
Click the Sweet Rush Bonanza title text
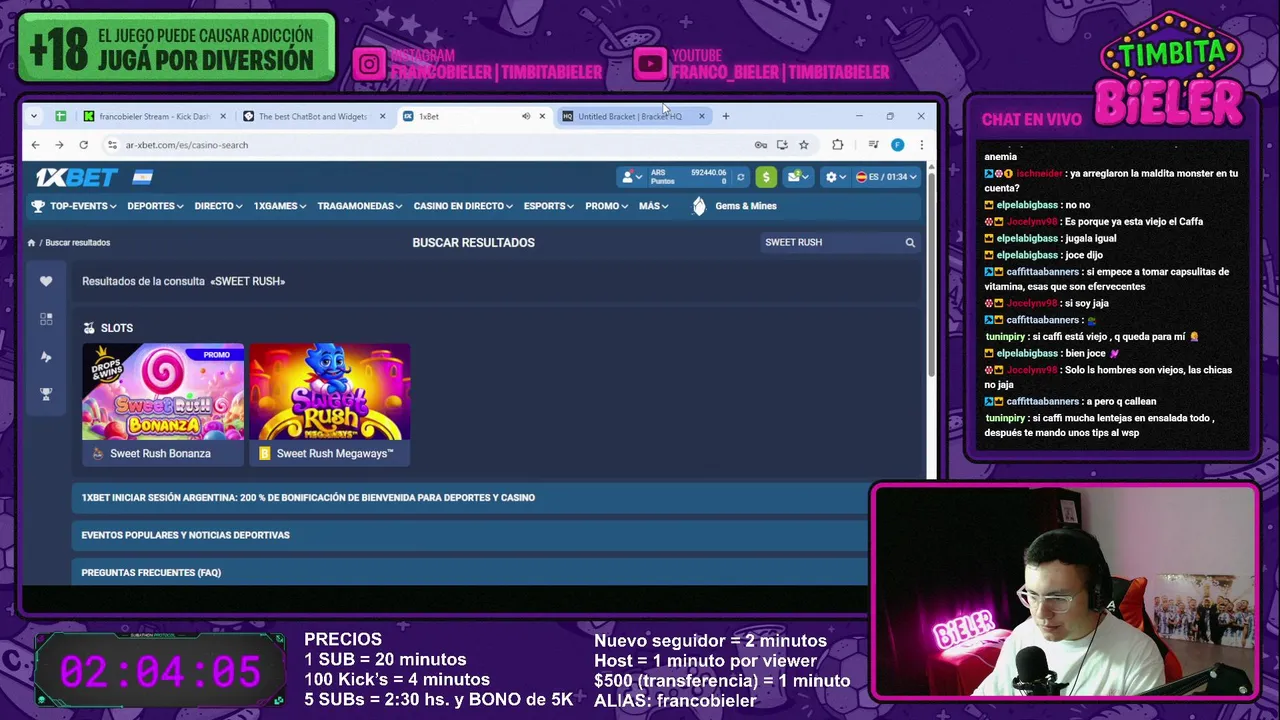point(160,454)
